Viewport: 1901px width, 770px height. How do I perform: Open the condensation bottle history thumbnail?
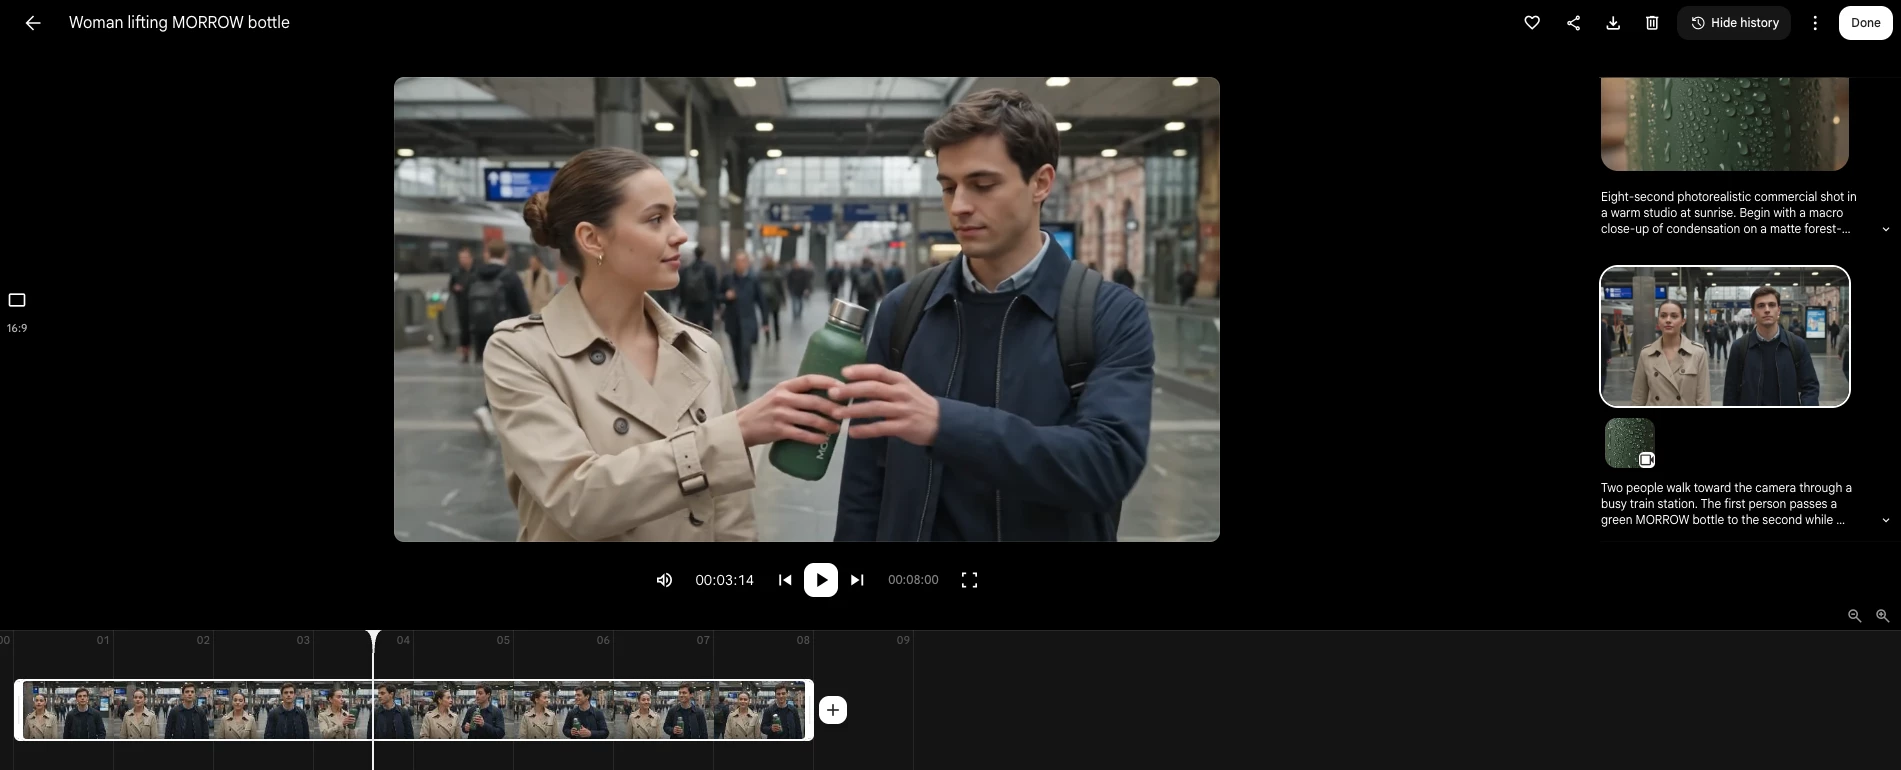(x=1725, y=123)
